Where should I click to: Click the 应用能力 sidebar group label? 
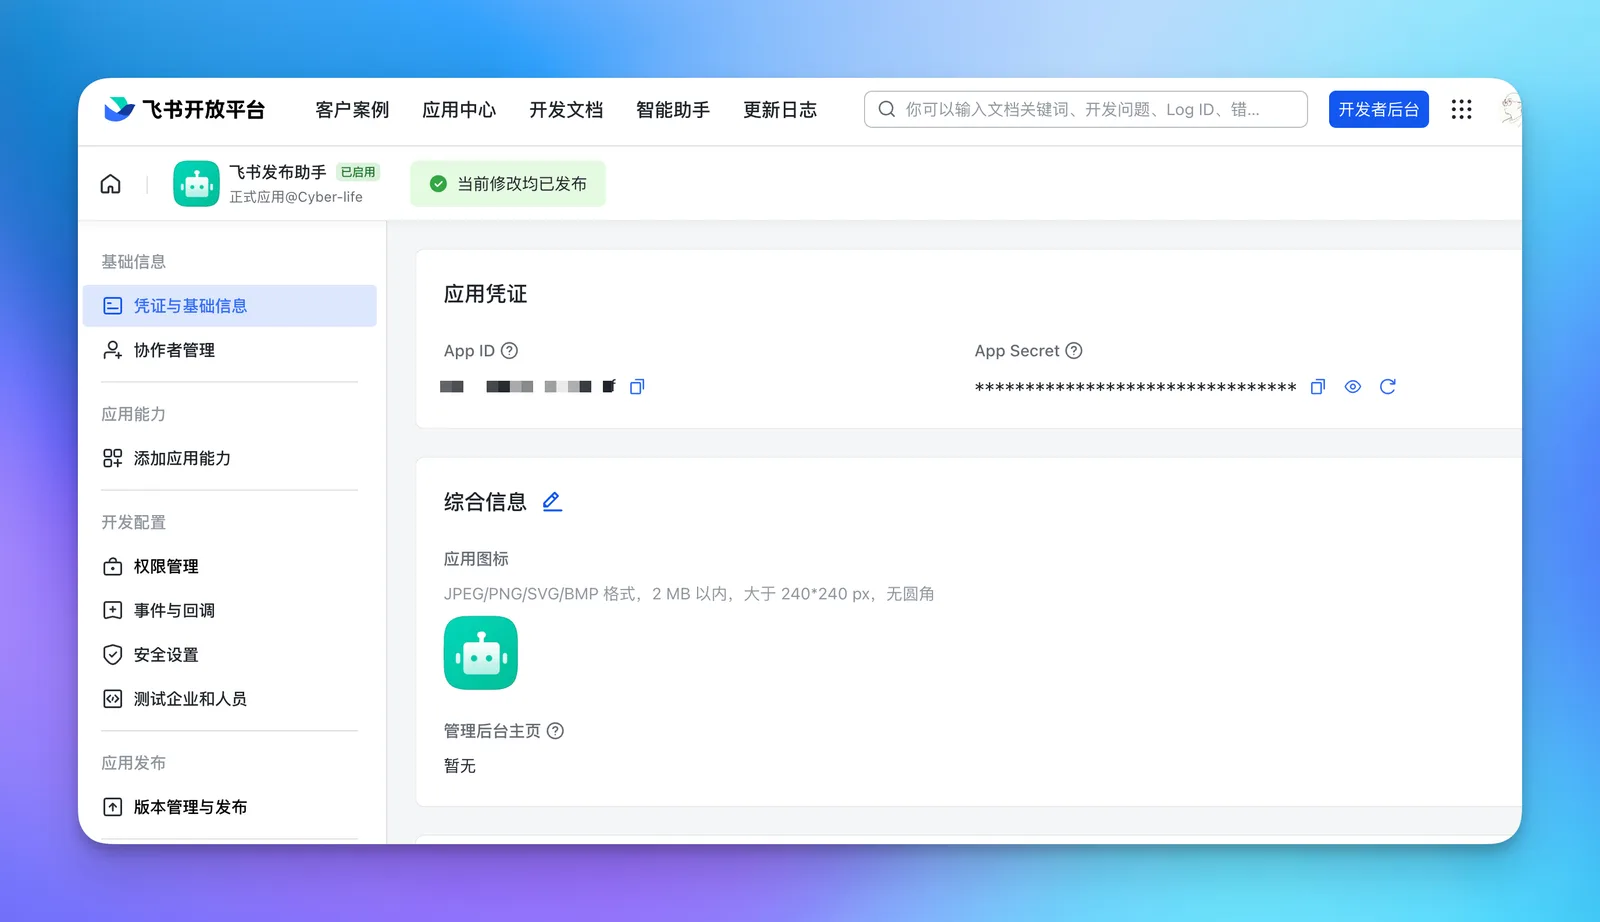(133, 414)
